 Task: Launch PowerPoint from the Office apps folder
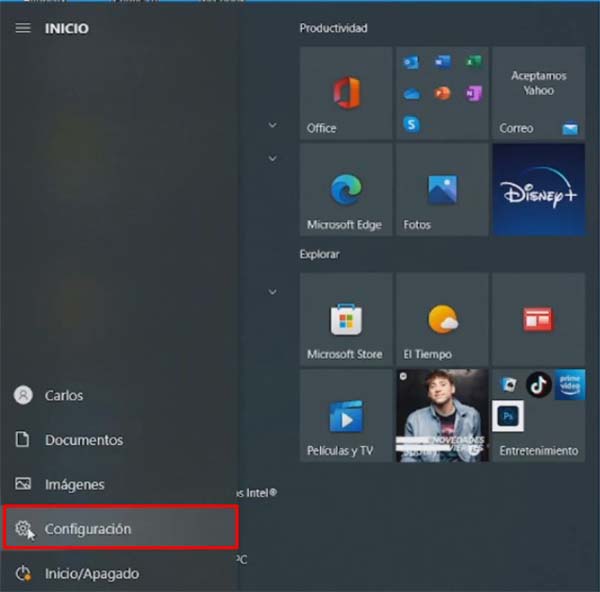pos(442,93)
